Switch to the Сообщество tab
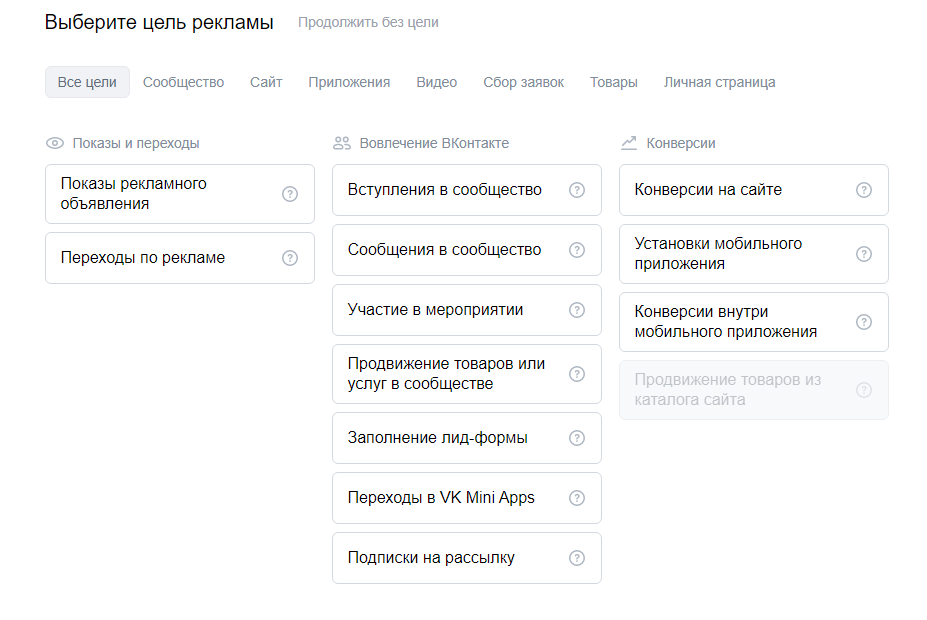 point(183,82)
